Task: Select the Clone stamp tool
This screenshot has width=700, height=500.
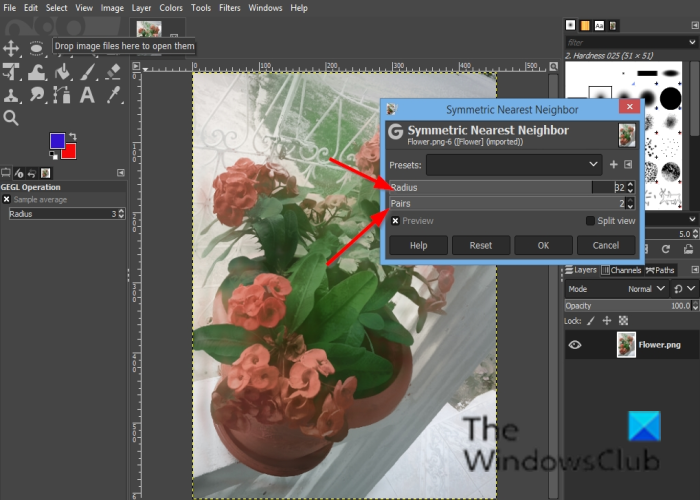Action: pyautogui.click(x=12, y=95)
